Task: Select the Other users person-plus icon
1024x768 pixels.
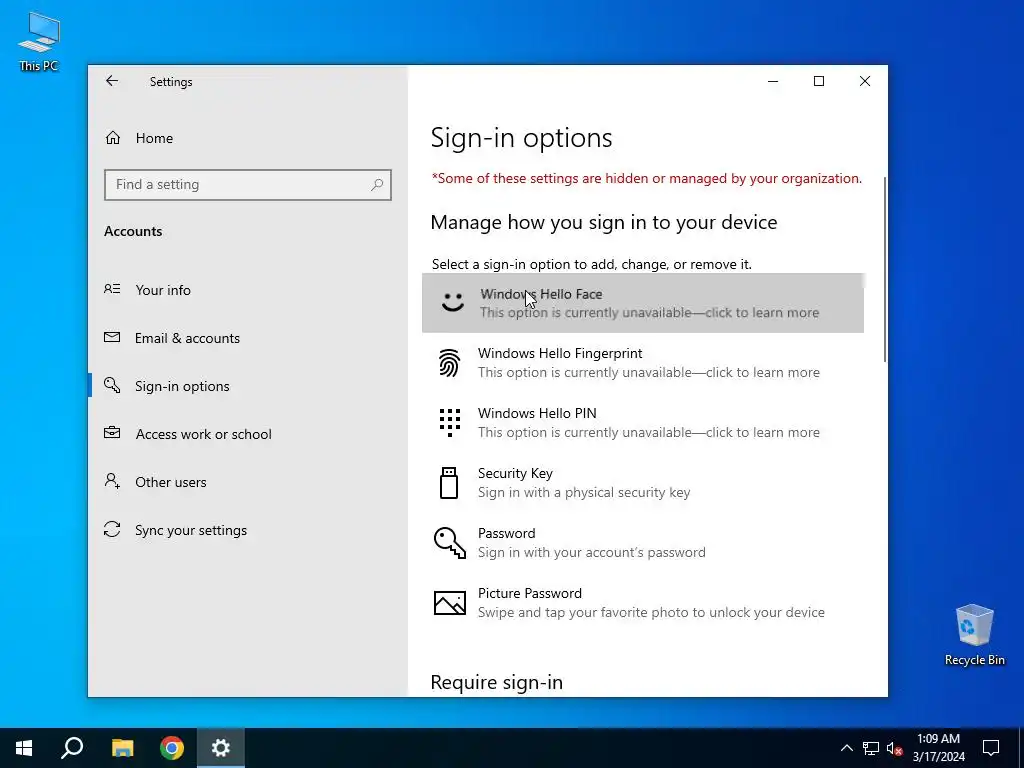Action: tap(112, 481)
